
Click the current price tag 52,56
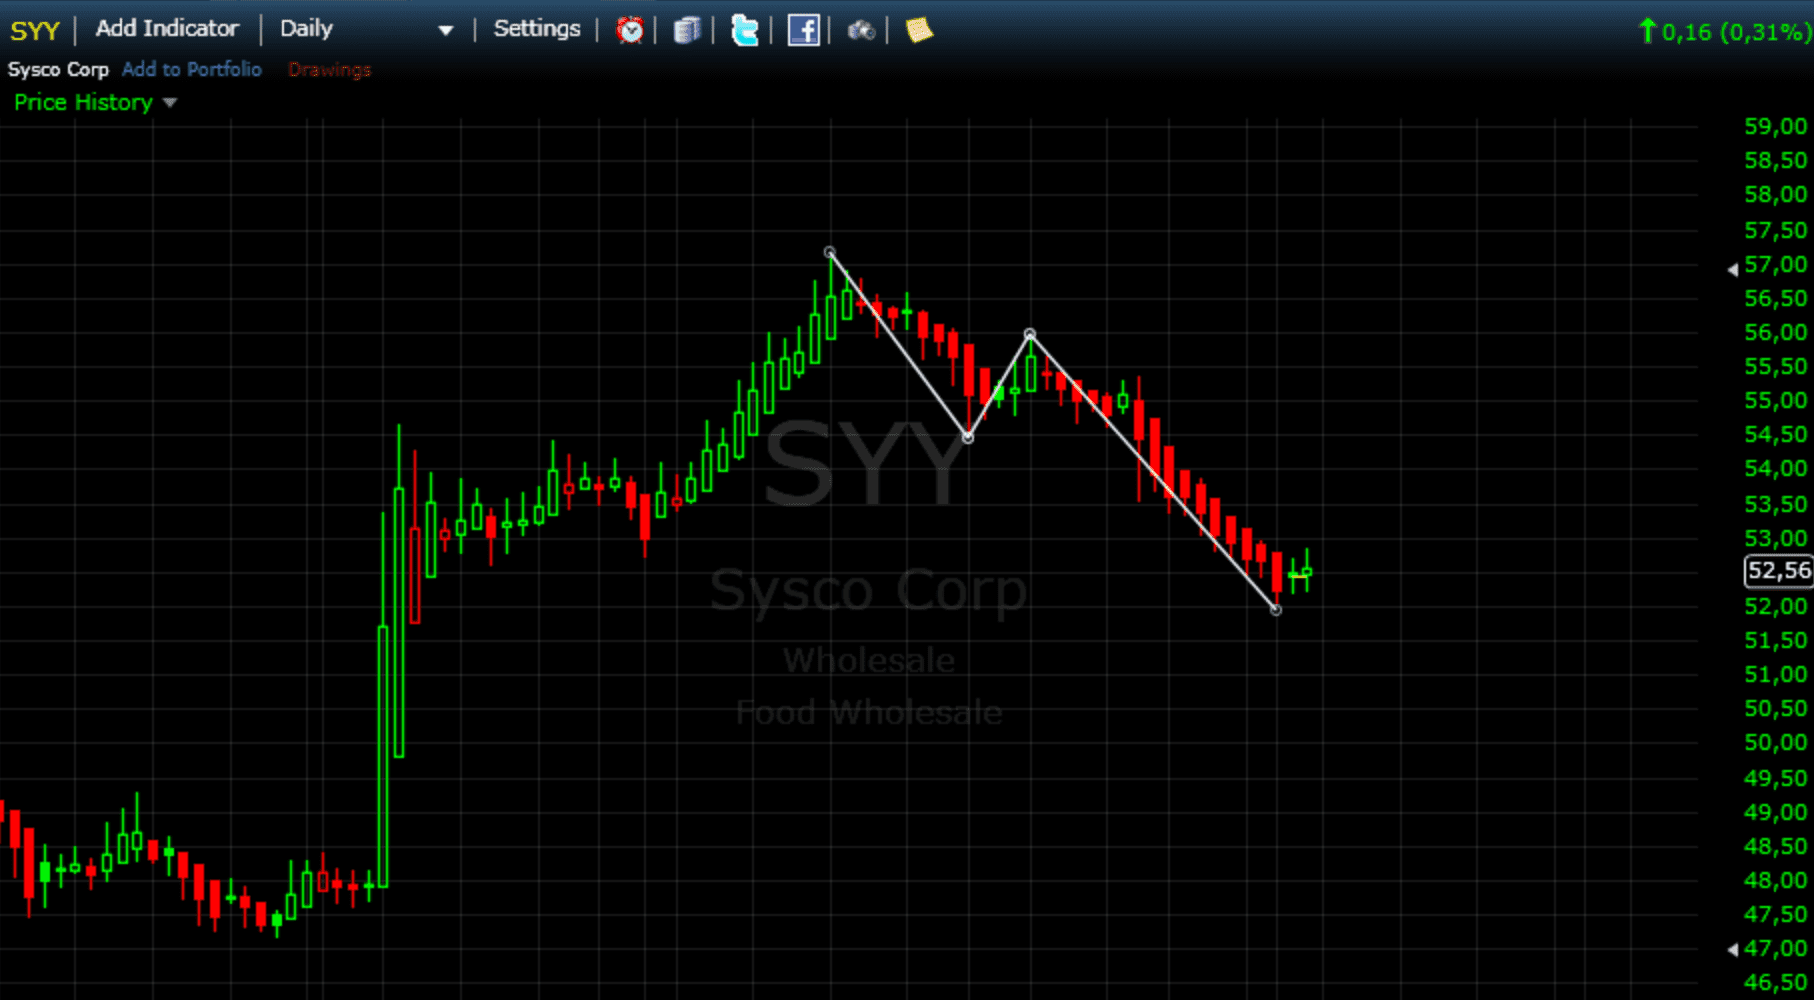point(1778,571)
